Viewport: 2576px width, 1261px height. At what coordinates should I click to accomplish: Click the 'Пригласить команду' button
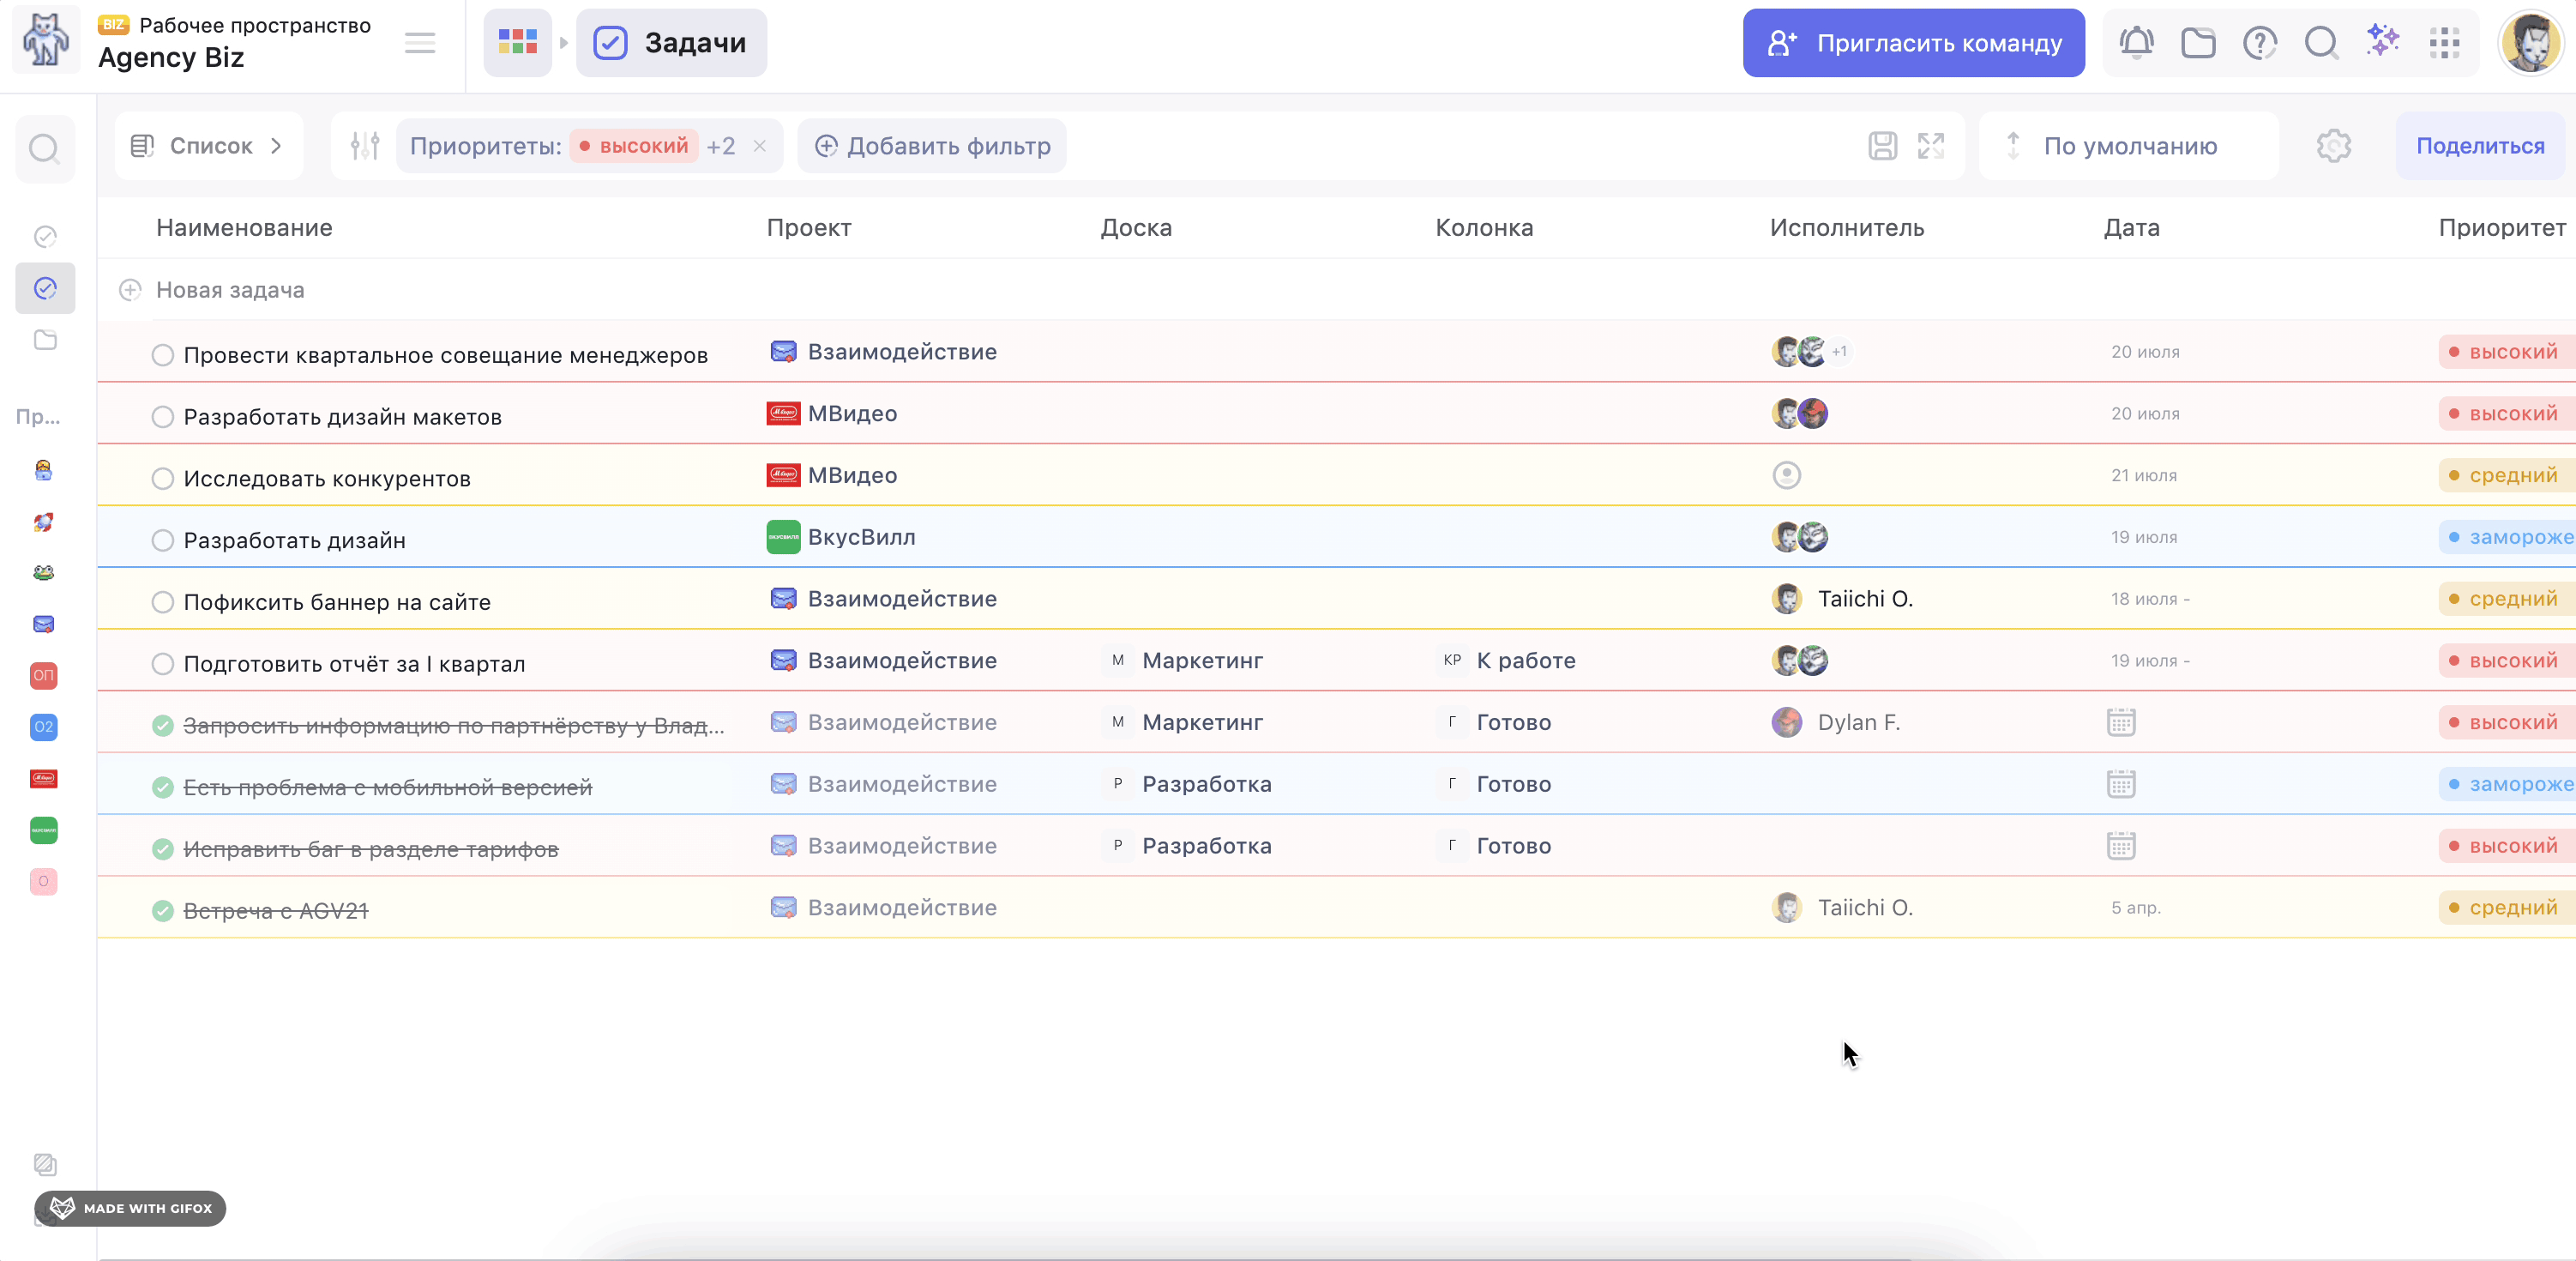(x=1913, y=43)
